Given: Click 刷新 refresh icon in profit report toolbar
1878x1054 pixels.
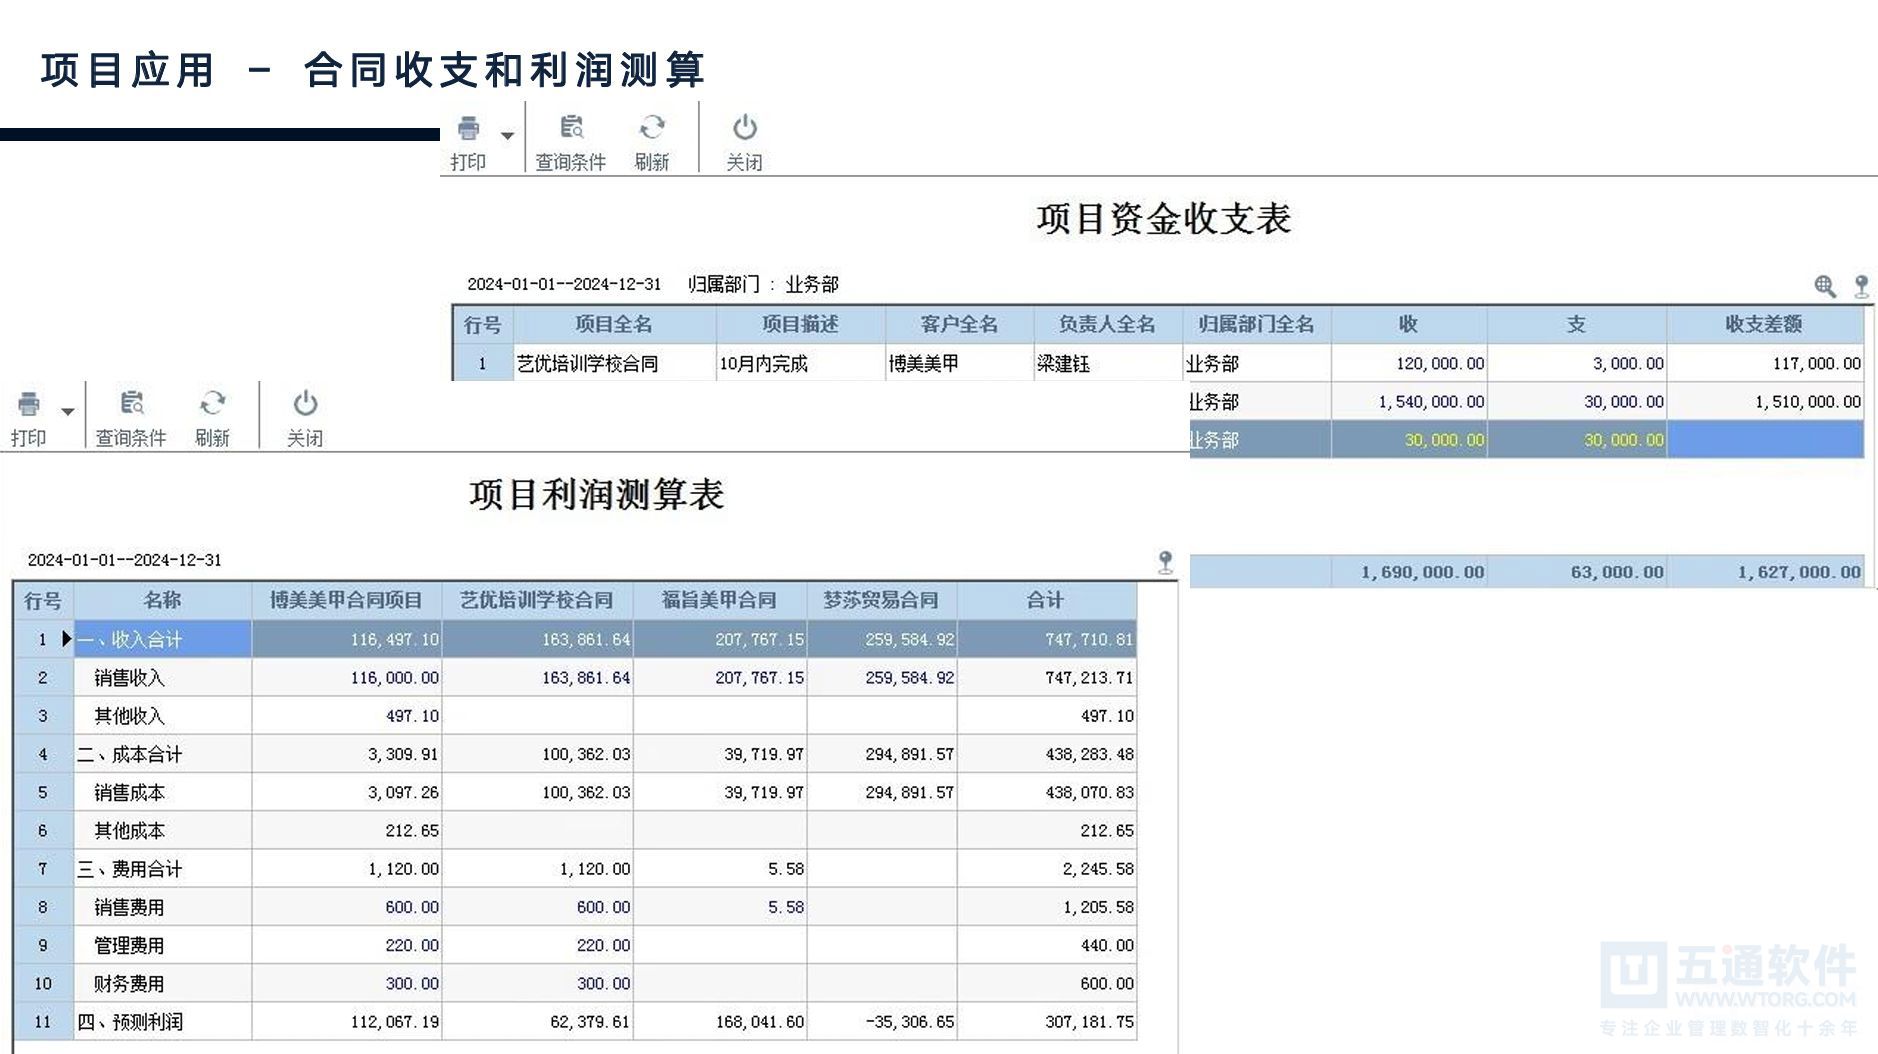Looking at the screenshot, I should (212, 403).
